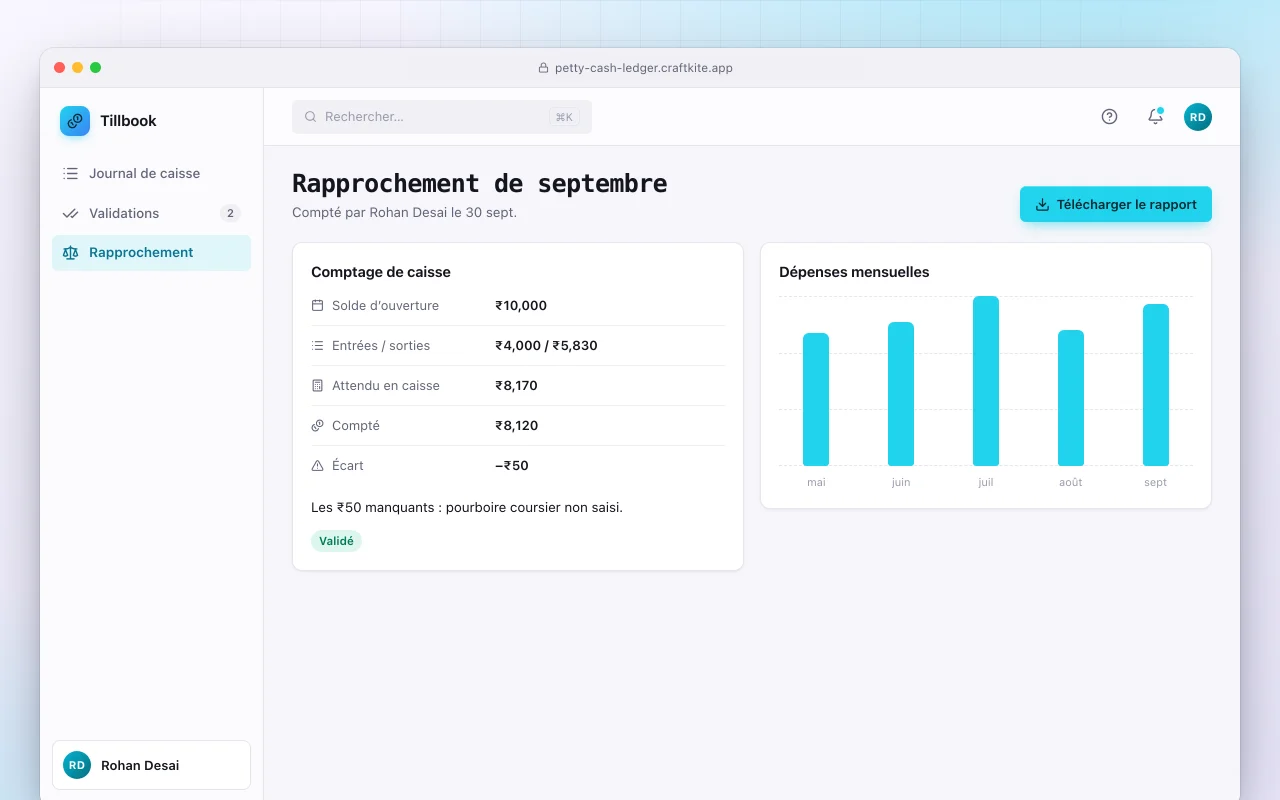Click the calendar icon beside Solde d'ouverture
Image resolution: width=1280 pixels, height=800 pixels.
click(x=318, y=306)
